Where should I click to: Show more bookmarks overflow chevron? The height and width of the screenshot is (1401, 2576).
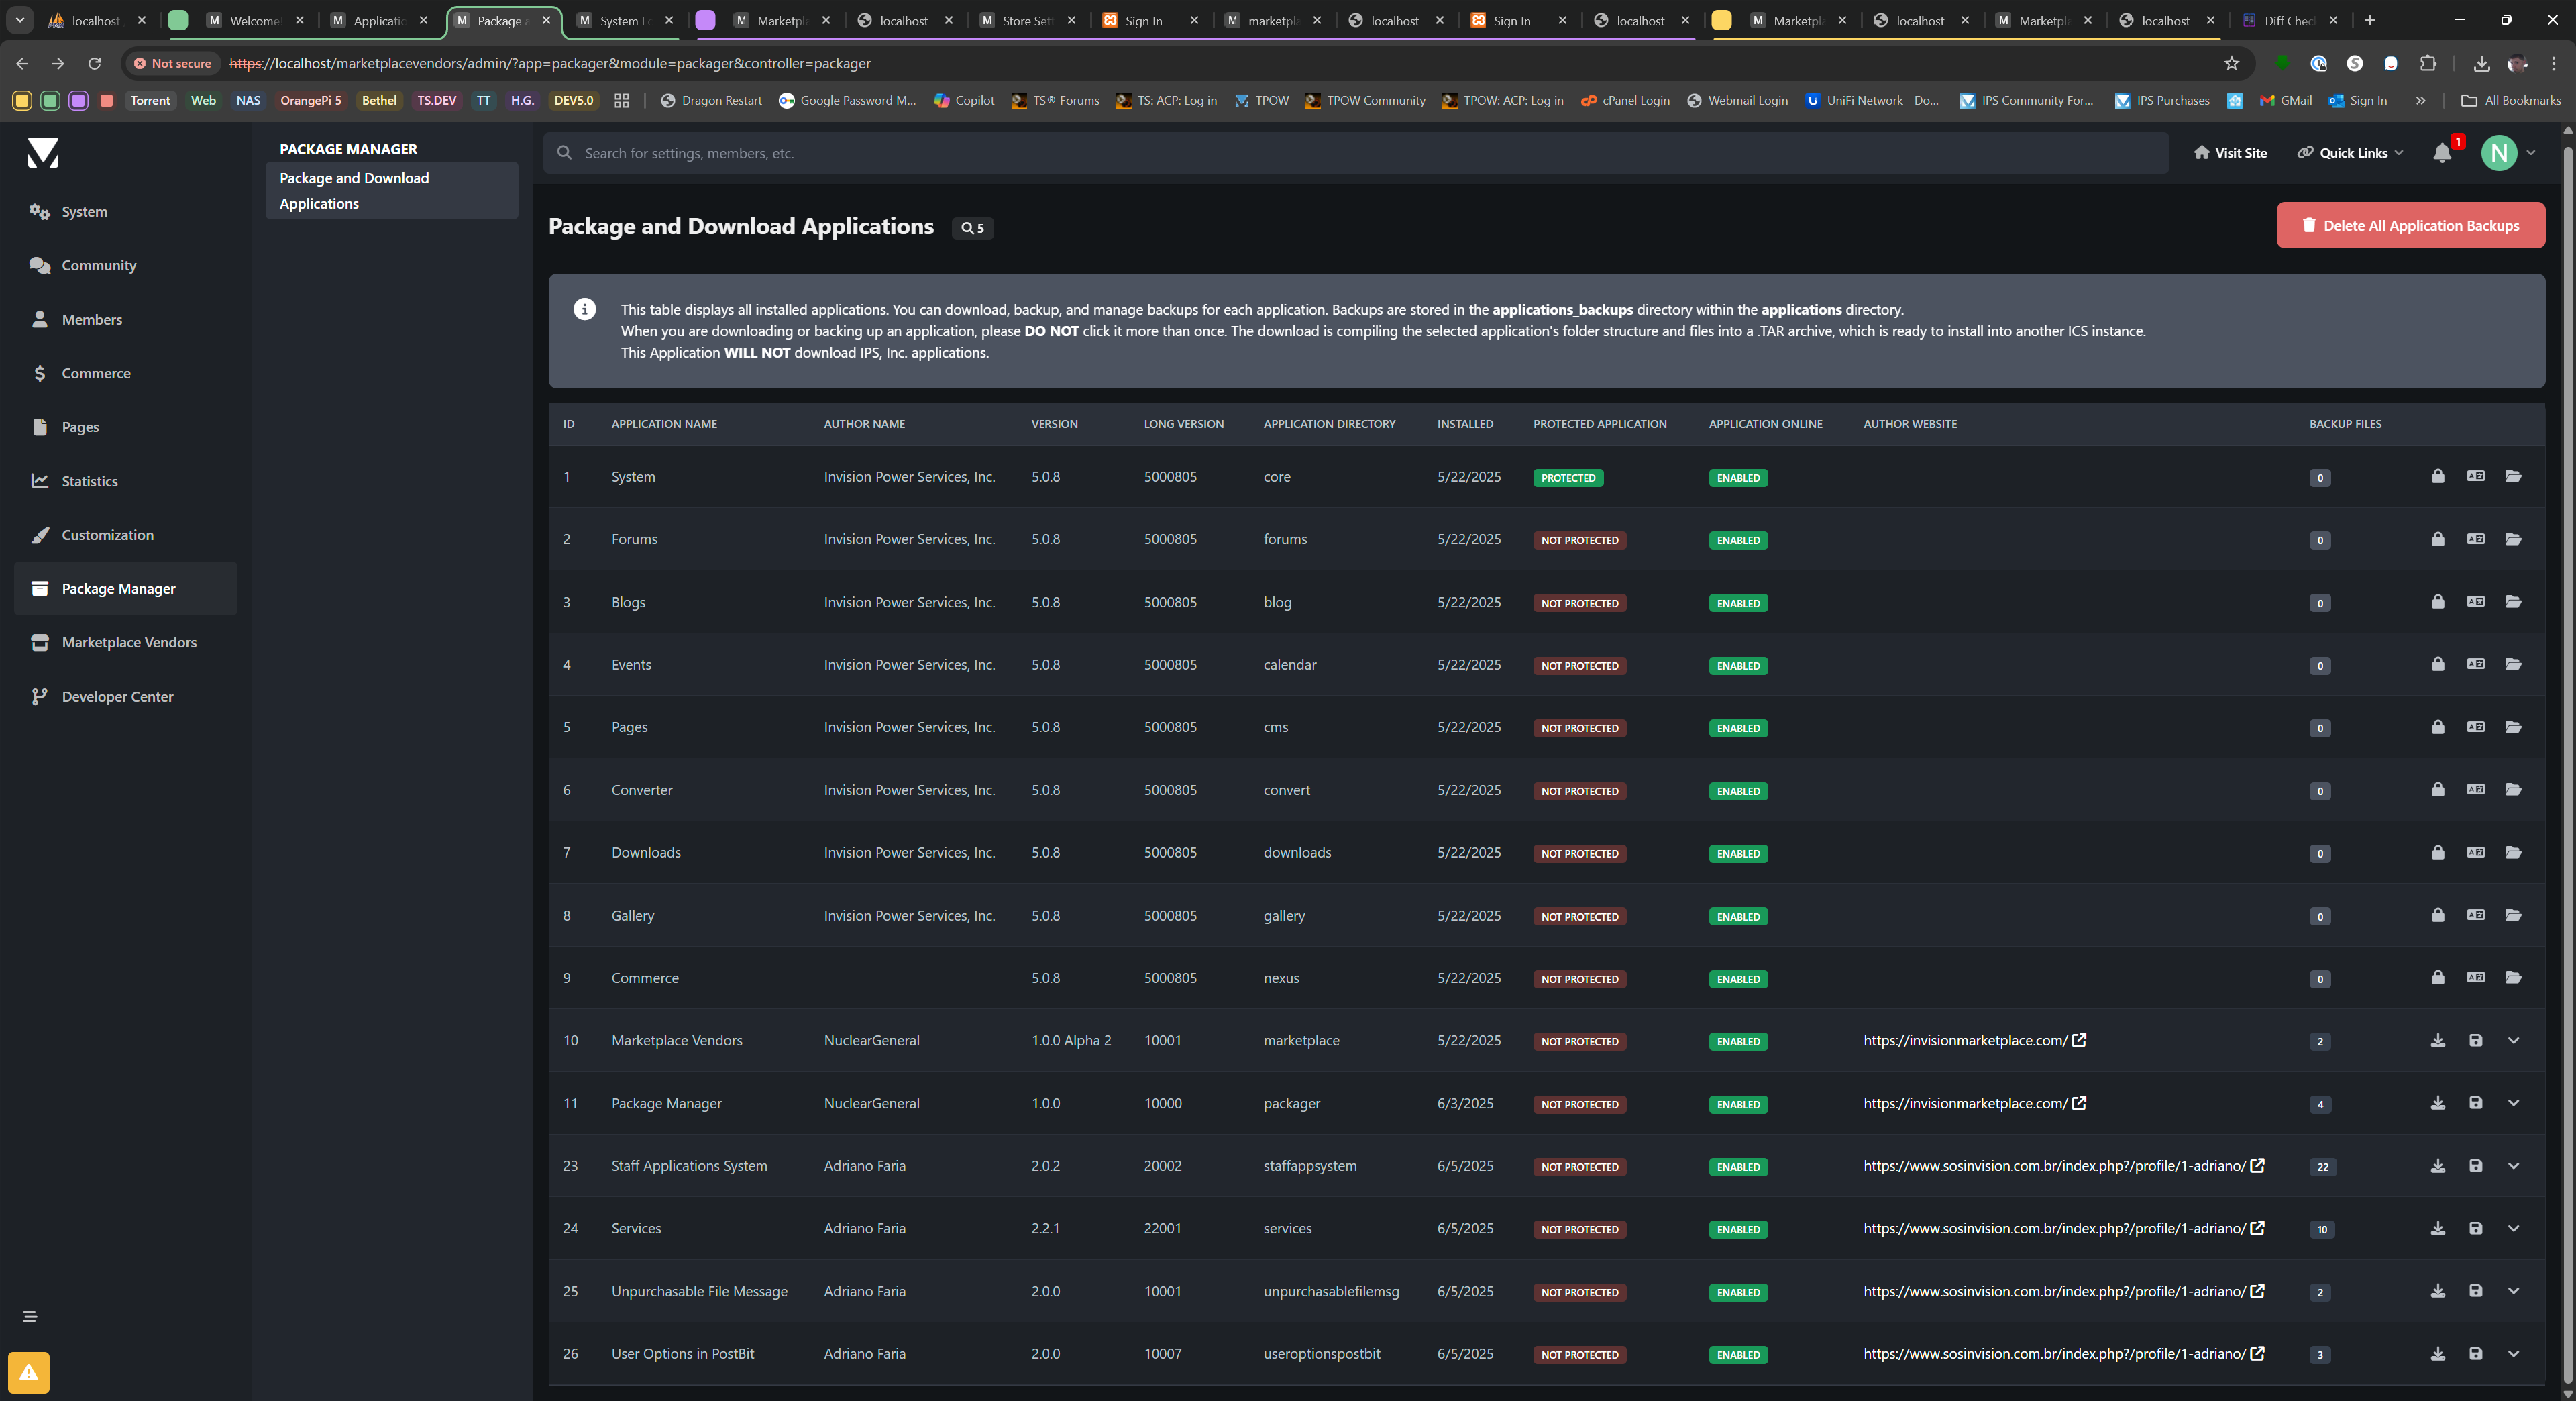2420,100
